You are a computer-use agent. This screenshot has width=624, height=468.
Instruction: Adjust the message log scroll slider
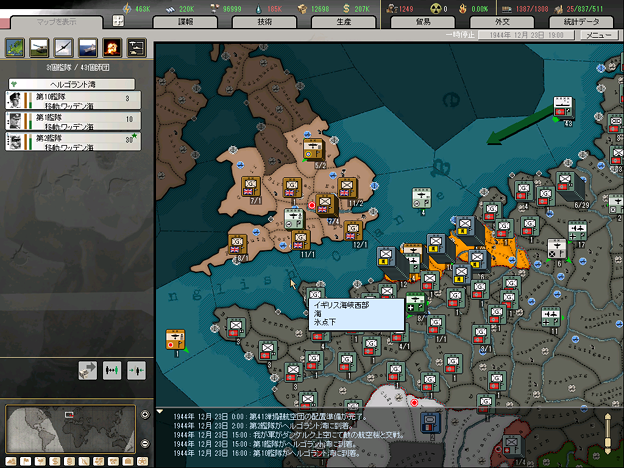pyautogui.click(x=608, y=434)
